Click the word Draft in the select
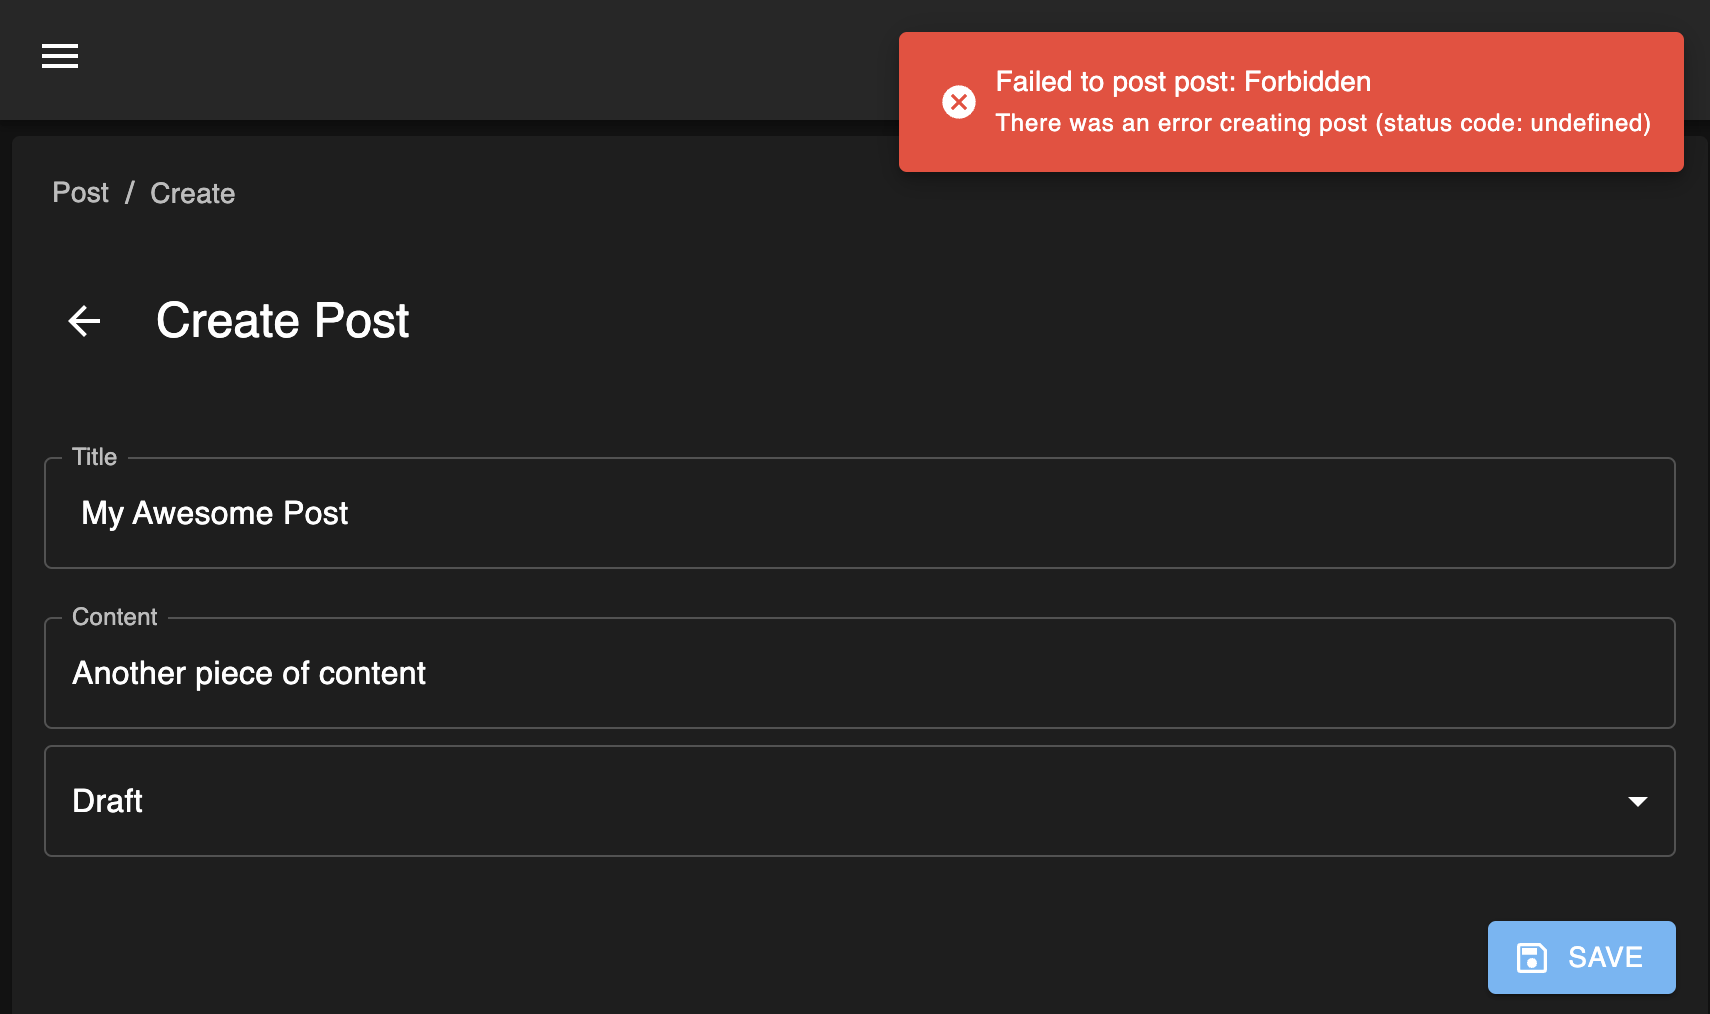Viewport: 1710px width, 1014px height. tap(108, 801)
